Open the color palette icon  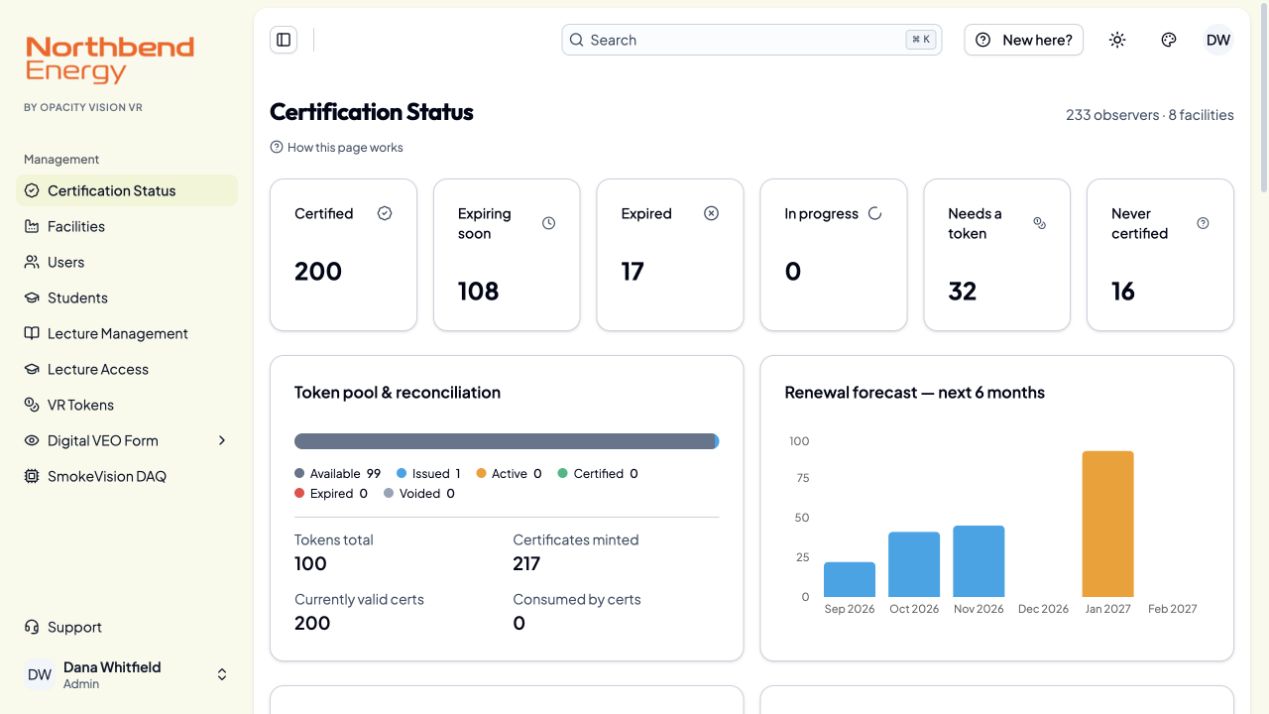1168,40
